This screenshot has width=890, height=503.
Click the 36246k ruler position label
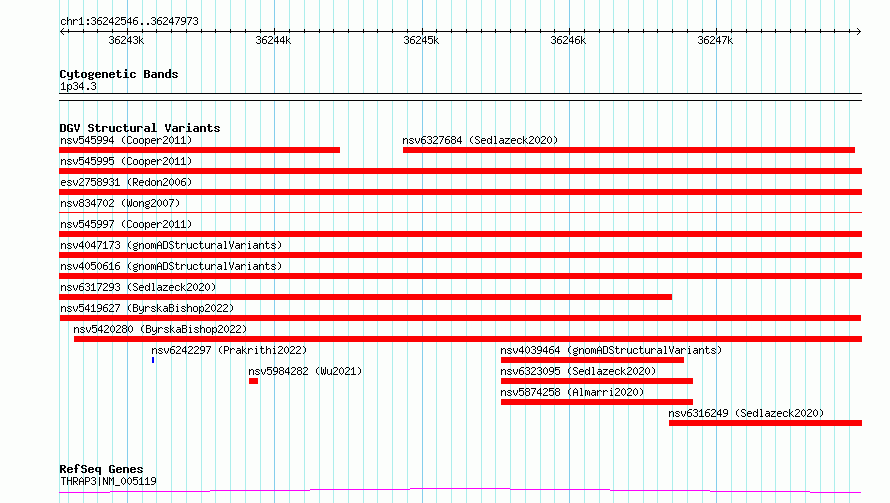[568, 40]
